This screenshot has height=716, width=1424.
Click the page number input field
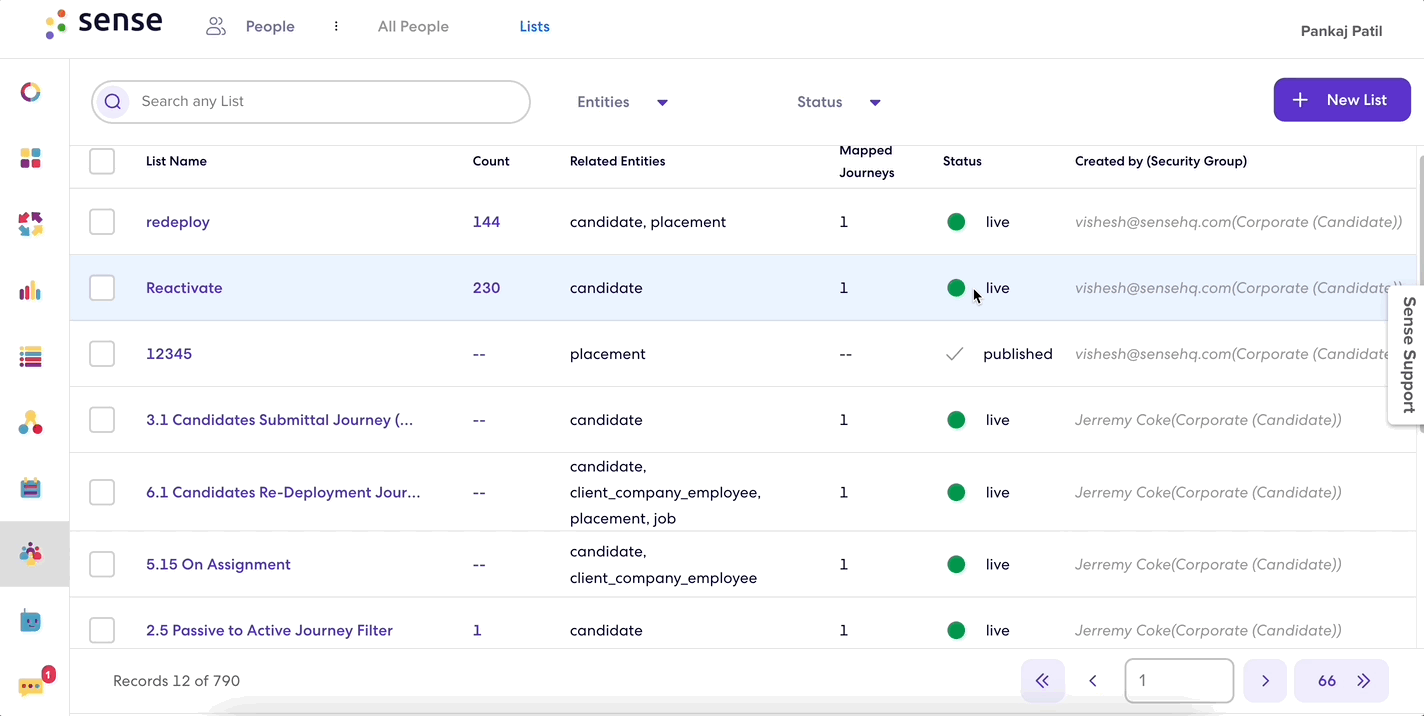coord(1179,681)
